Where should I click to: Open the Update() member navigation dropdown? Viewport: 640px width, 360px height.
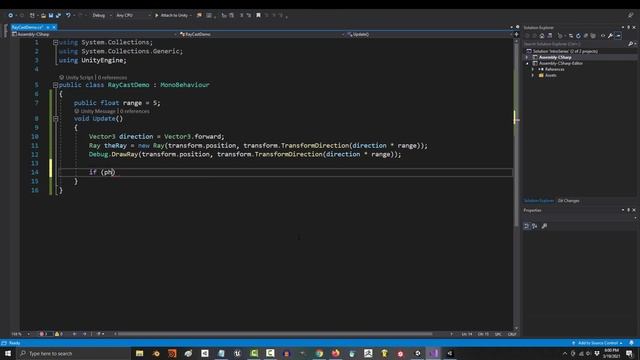pyautogui.click(x=429, y=34)
